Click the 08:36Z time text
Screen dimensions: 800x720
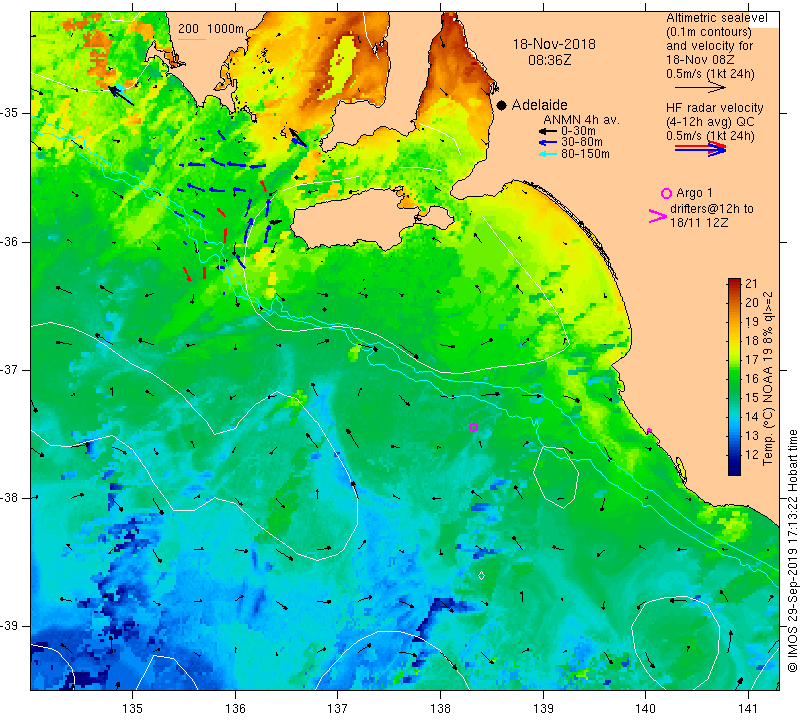pos(549,60)
